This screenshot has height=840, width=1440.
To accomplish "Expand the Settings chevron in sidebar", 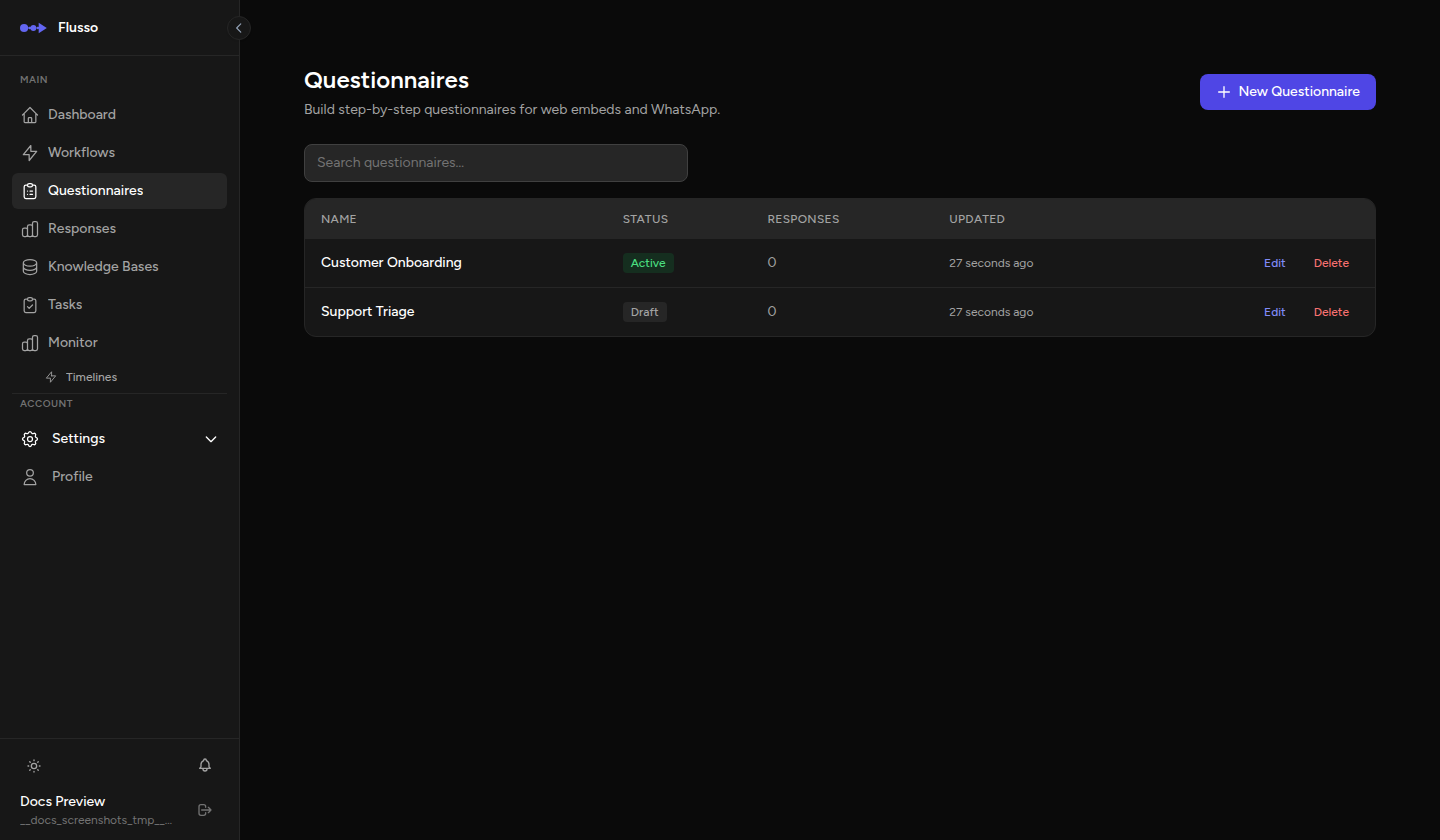I will [x=211, y=439].
